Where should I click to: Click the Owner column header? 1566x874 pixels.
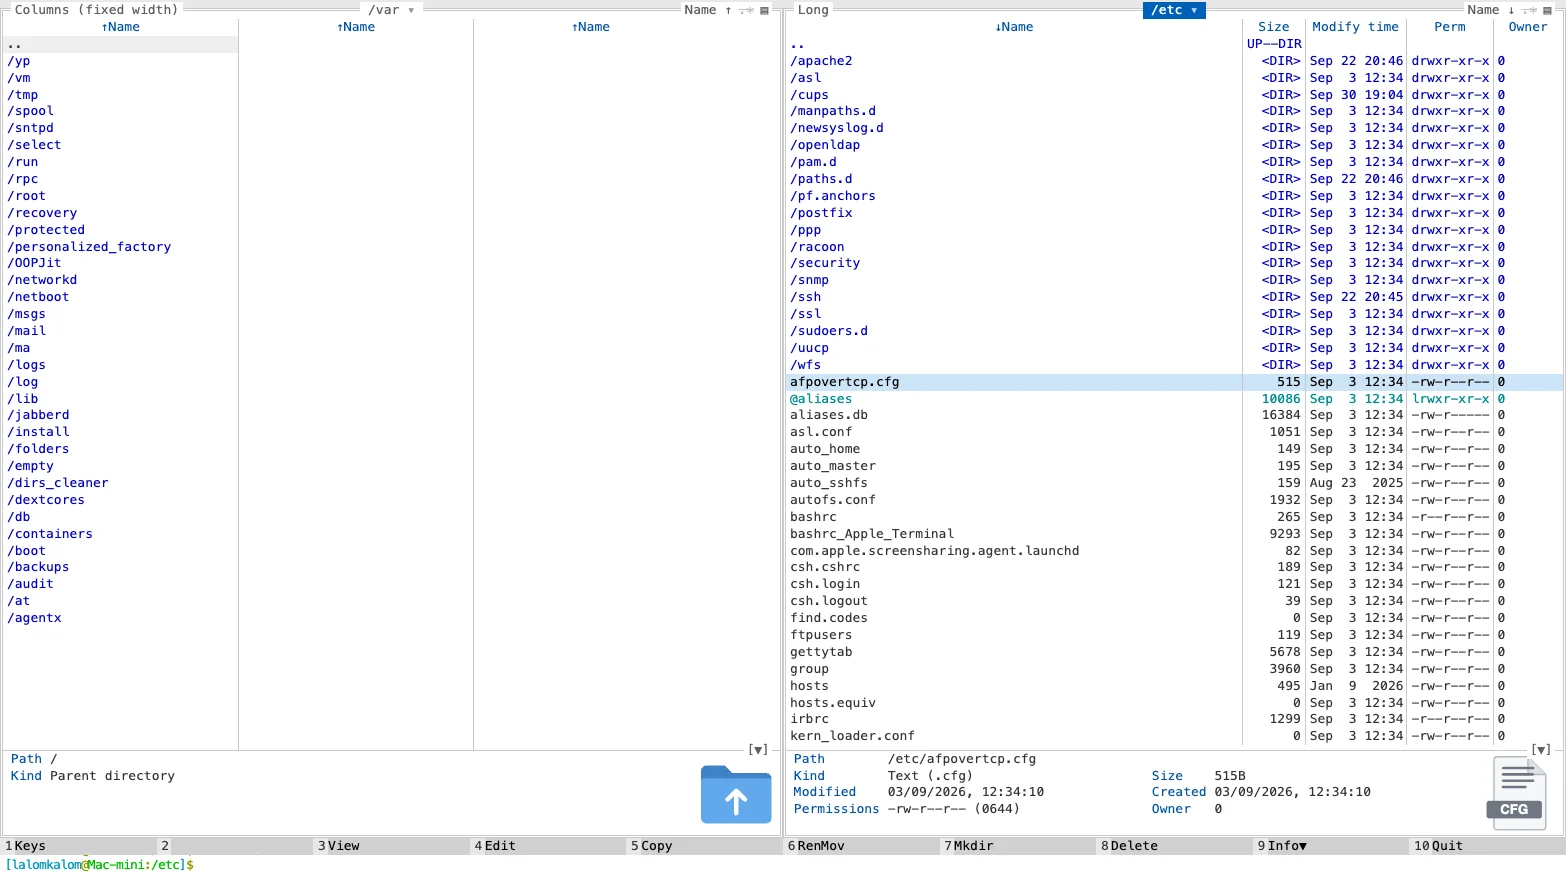click(x=1527, y=27)
